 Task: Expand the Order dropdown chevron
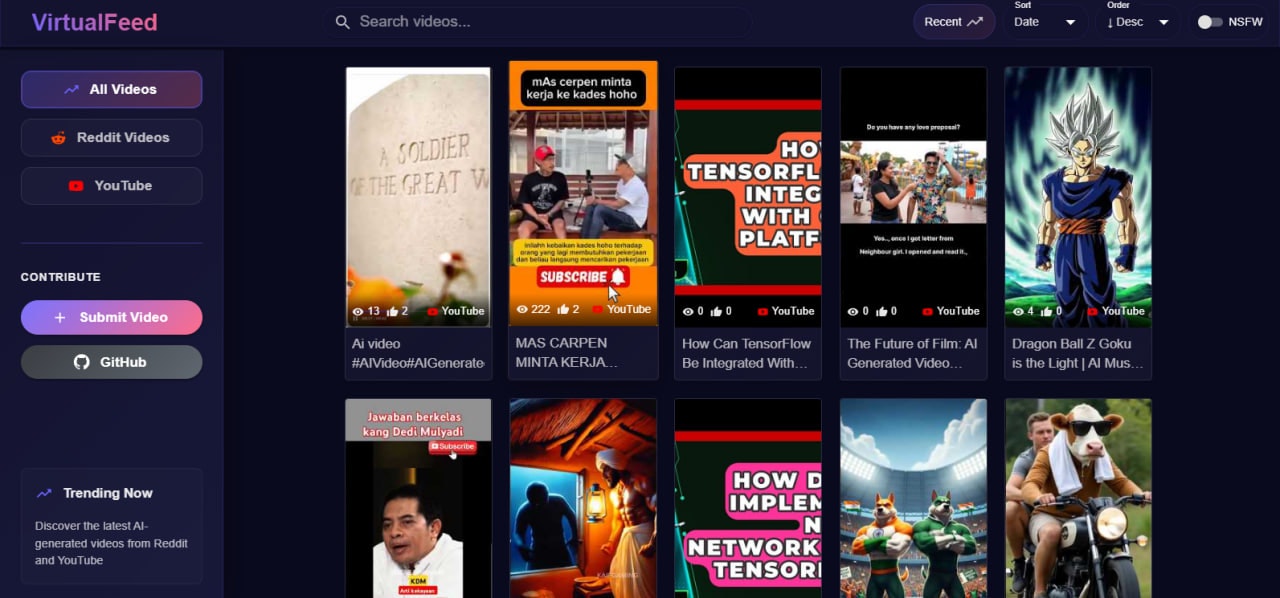[1163, 22]
